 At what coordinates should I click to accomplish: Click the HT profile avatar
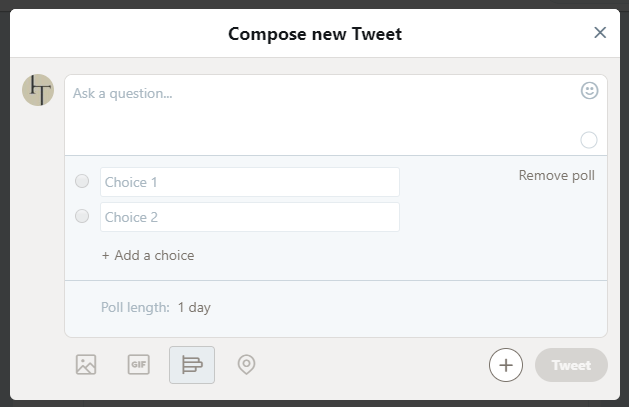(x=38, y=90)
